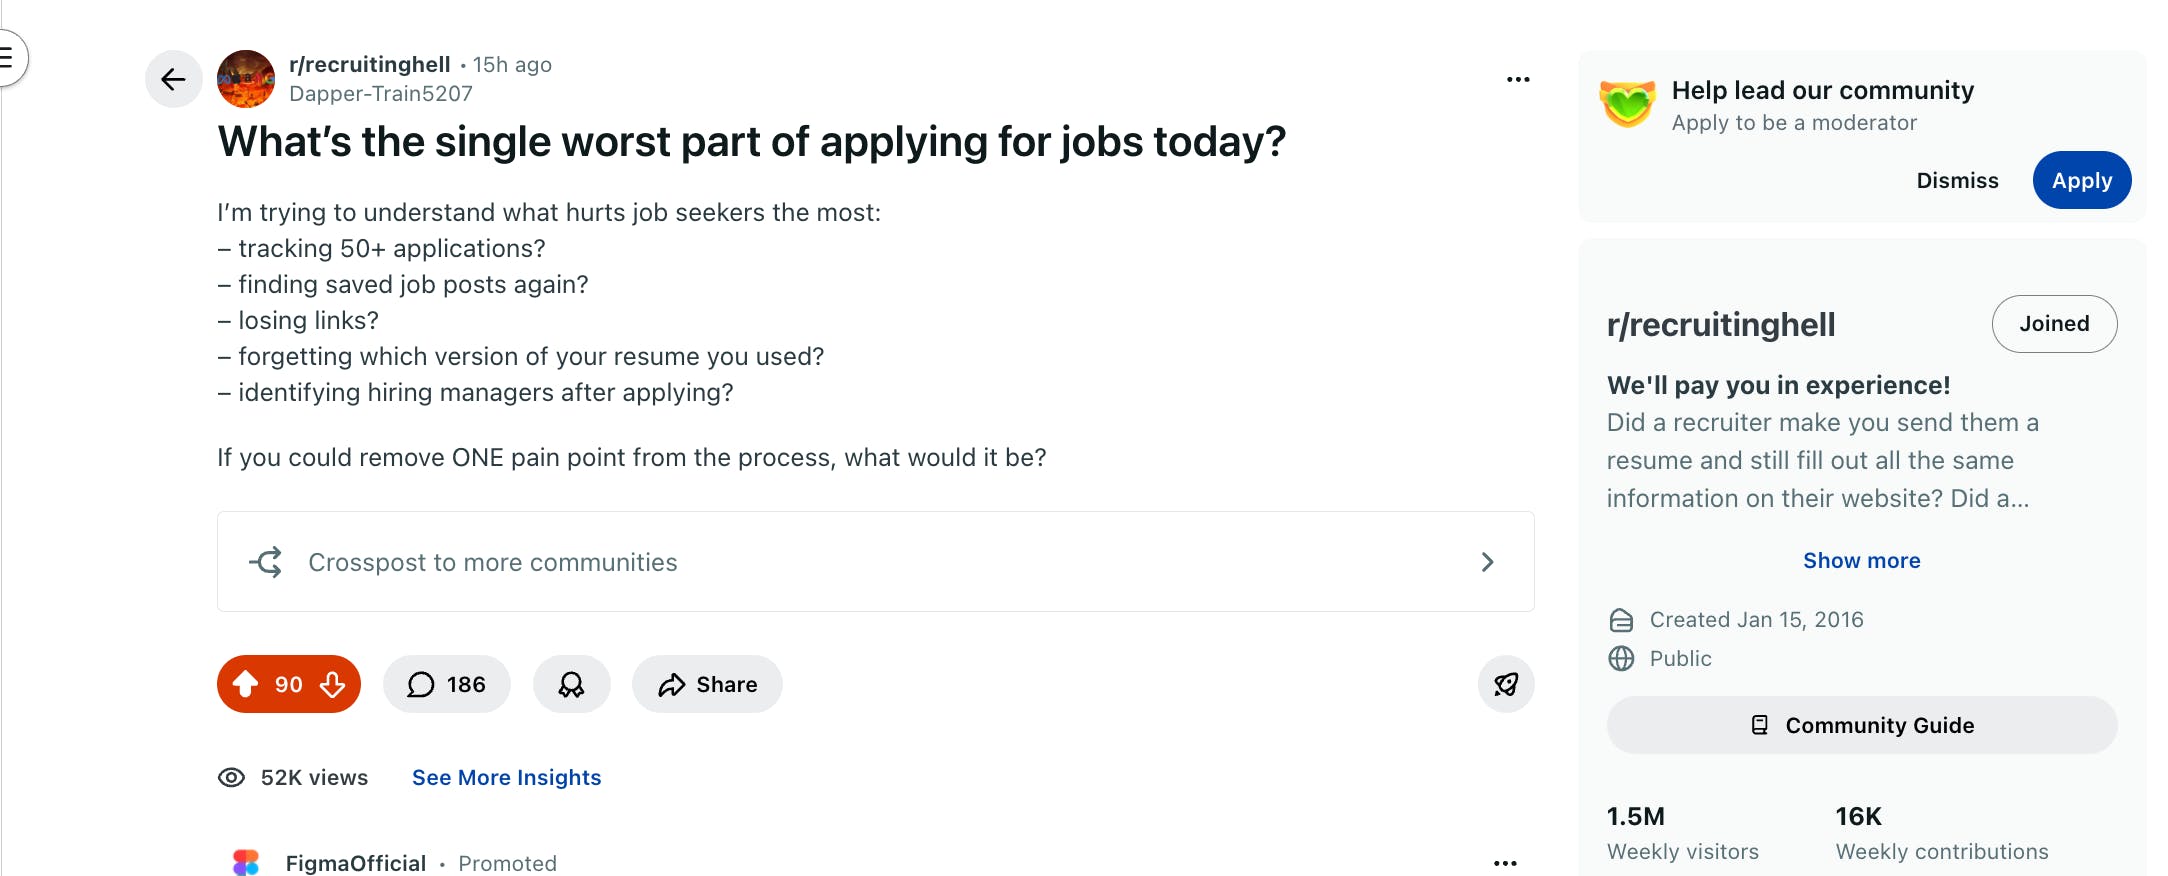Open promoted FigmaOfficial post options menu
The height and width of the screenshot is (876, 2168).
click(1505, 862)
